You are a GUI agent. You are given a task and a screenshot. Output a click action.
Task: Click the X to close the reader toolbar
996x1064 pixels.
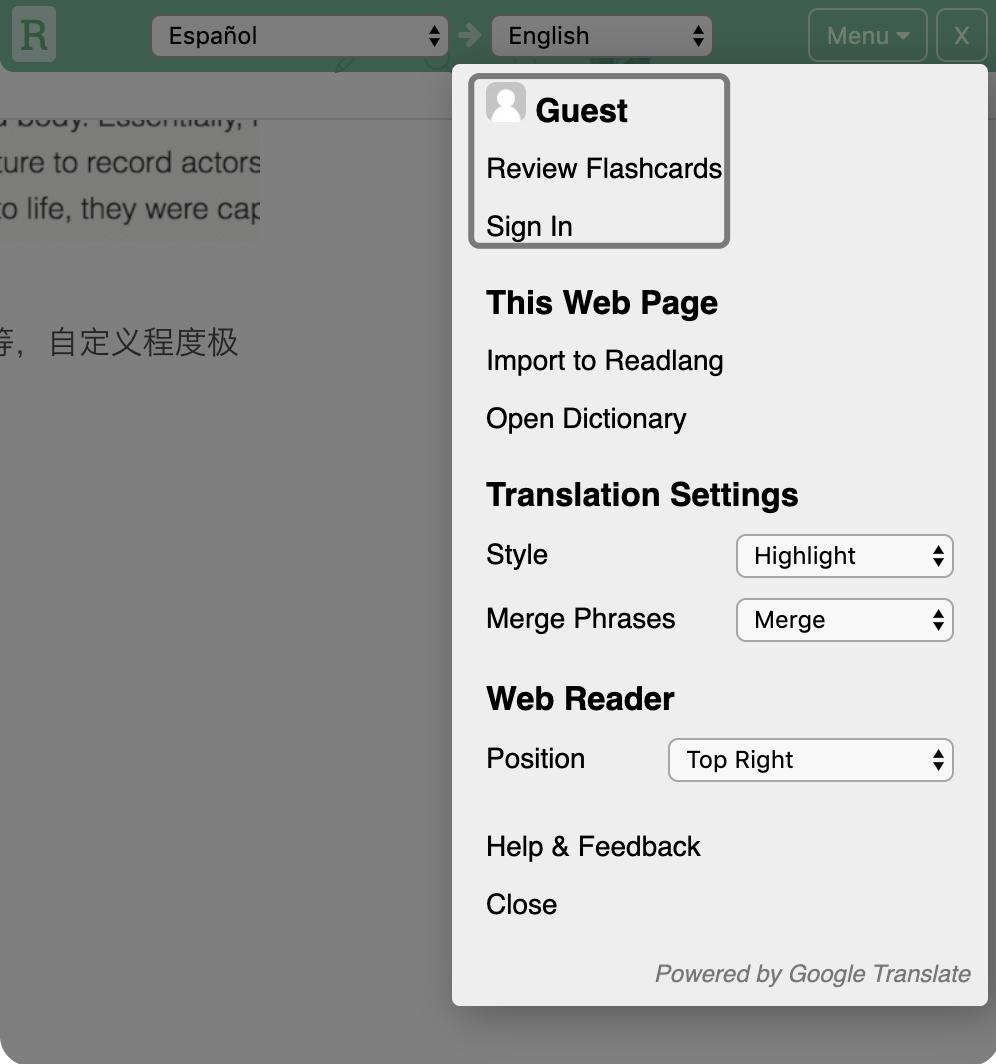961,35
